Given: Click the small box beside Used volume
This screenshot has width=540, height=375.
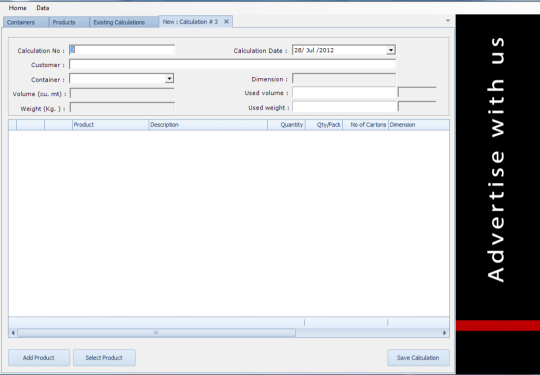Looking at the screenshot, I should [x=417, y=93].
